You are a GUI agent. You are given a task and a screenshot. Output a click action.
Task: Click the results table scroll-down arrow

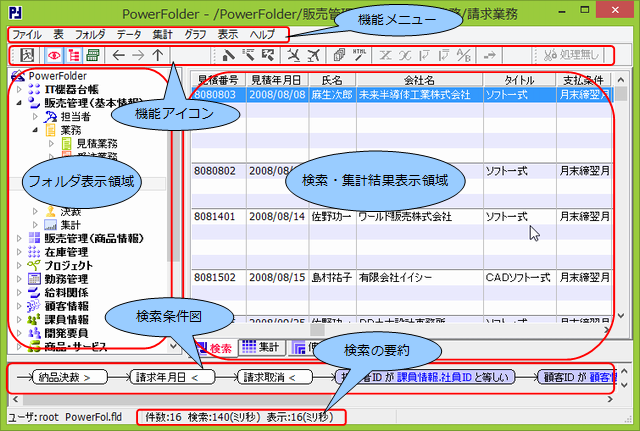pyautogui.click(x=621, y=315)
